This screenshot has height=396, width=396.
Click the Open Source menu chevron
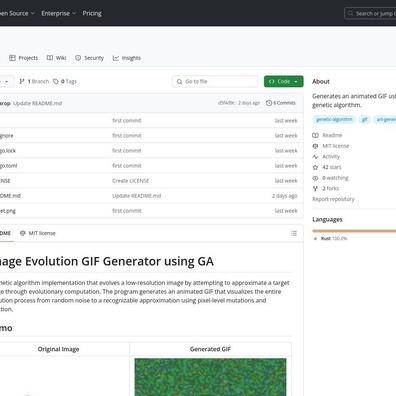coord(32,13)
